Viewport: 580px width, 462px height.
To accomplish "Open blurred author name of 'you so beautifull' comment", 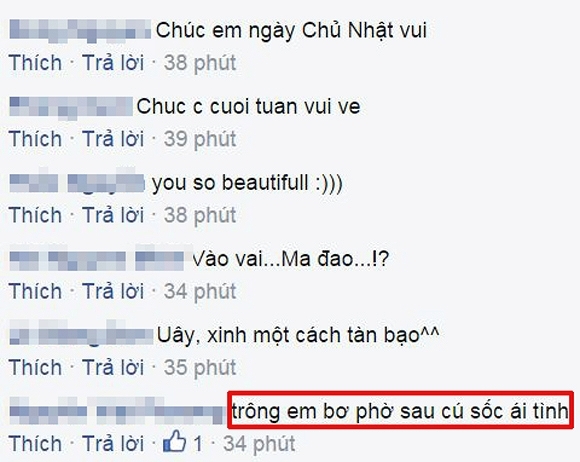I will point(77,182).
